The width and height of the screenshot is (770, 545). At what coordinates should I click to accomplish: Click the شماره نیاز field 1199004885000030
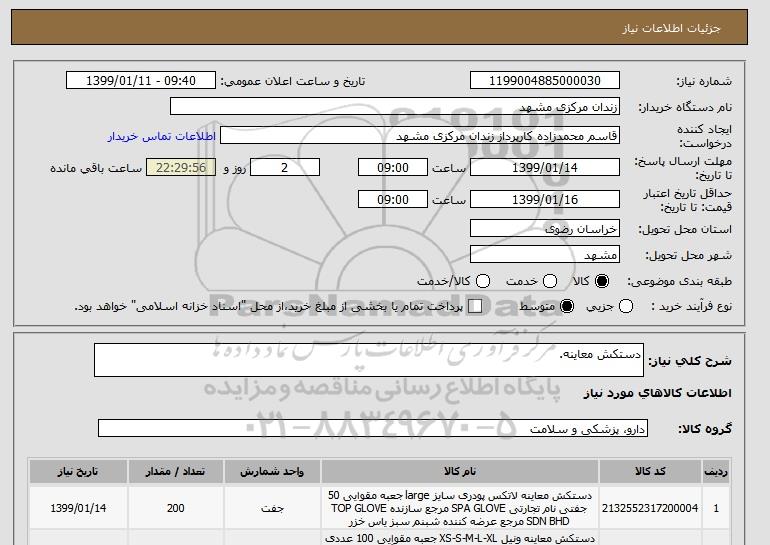pyautogui.click(x=545, y=81)
